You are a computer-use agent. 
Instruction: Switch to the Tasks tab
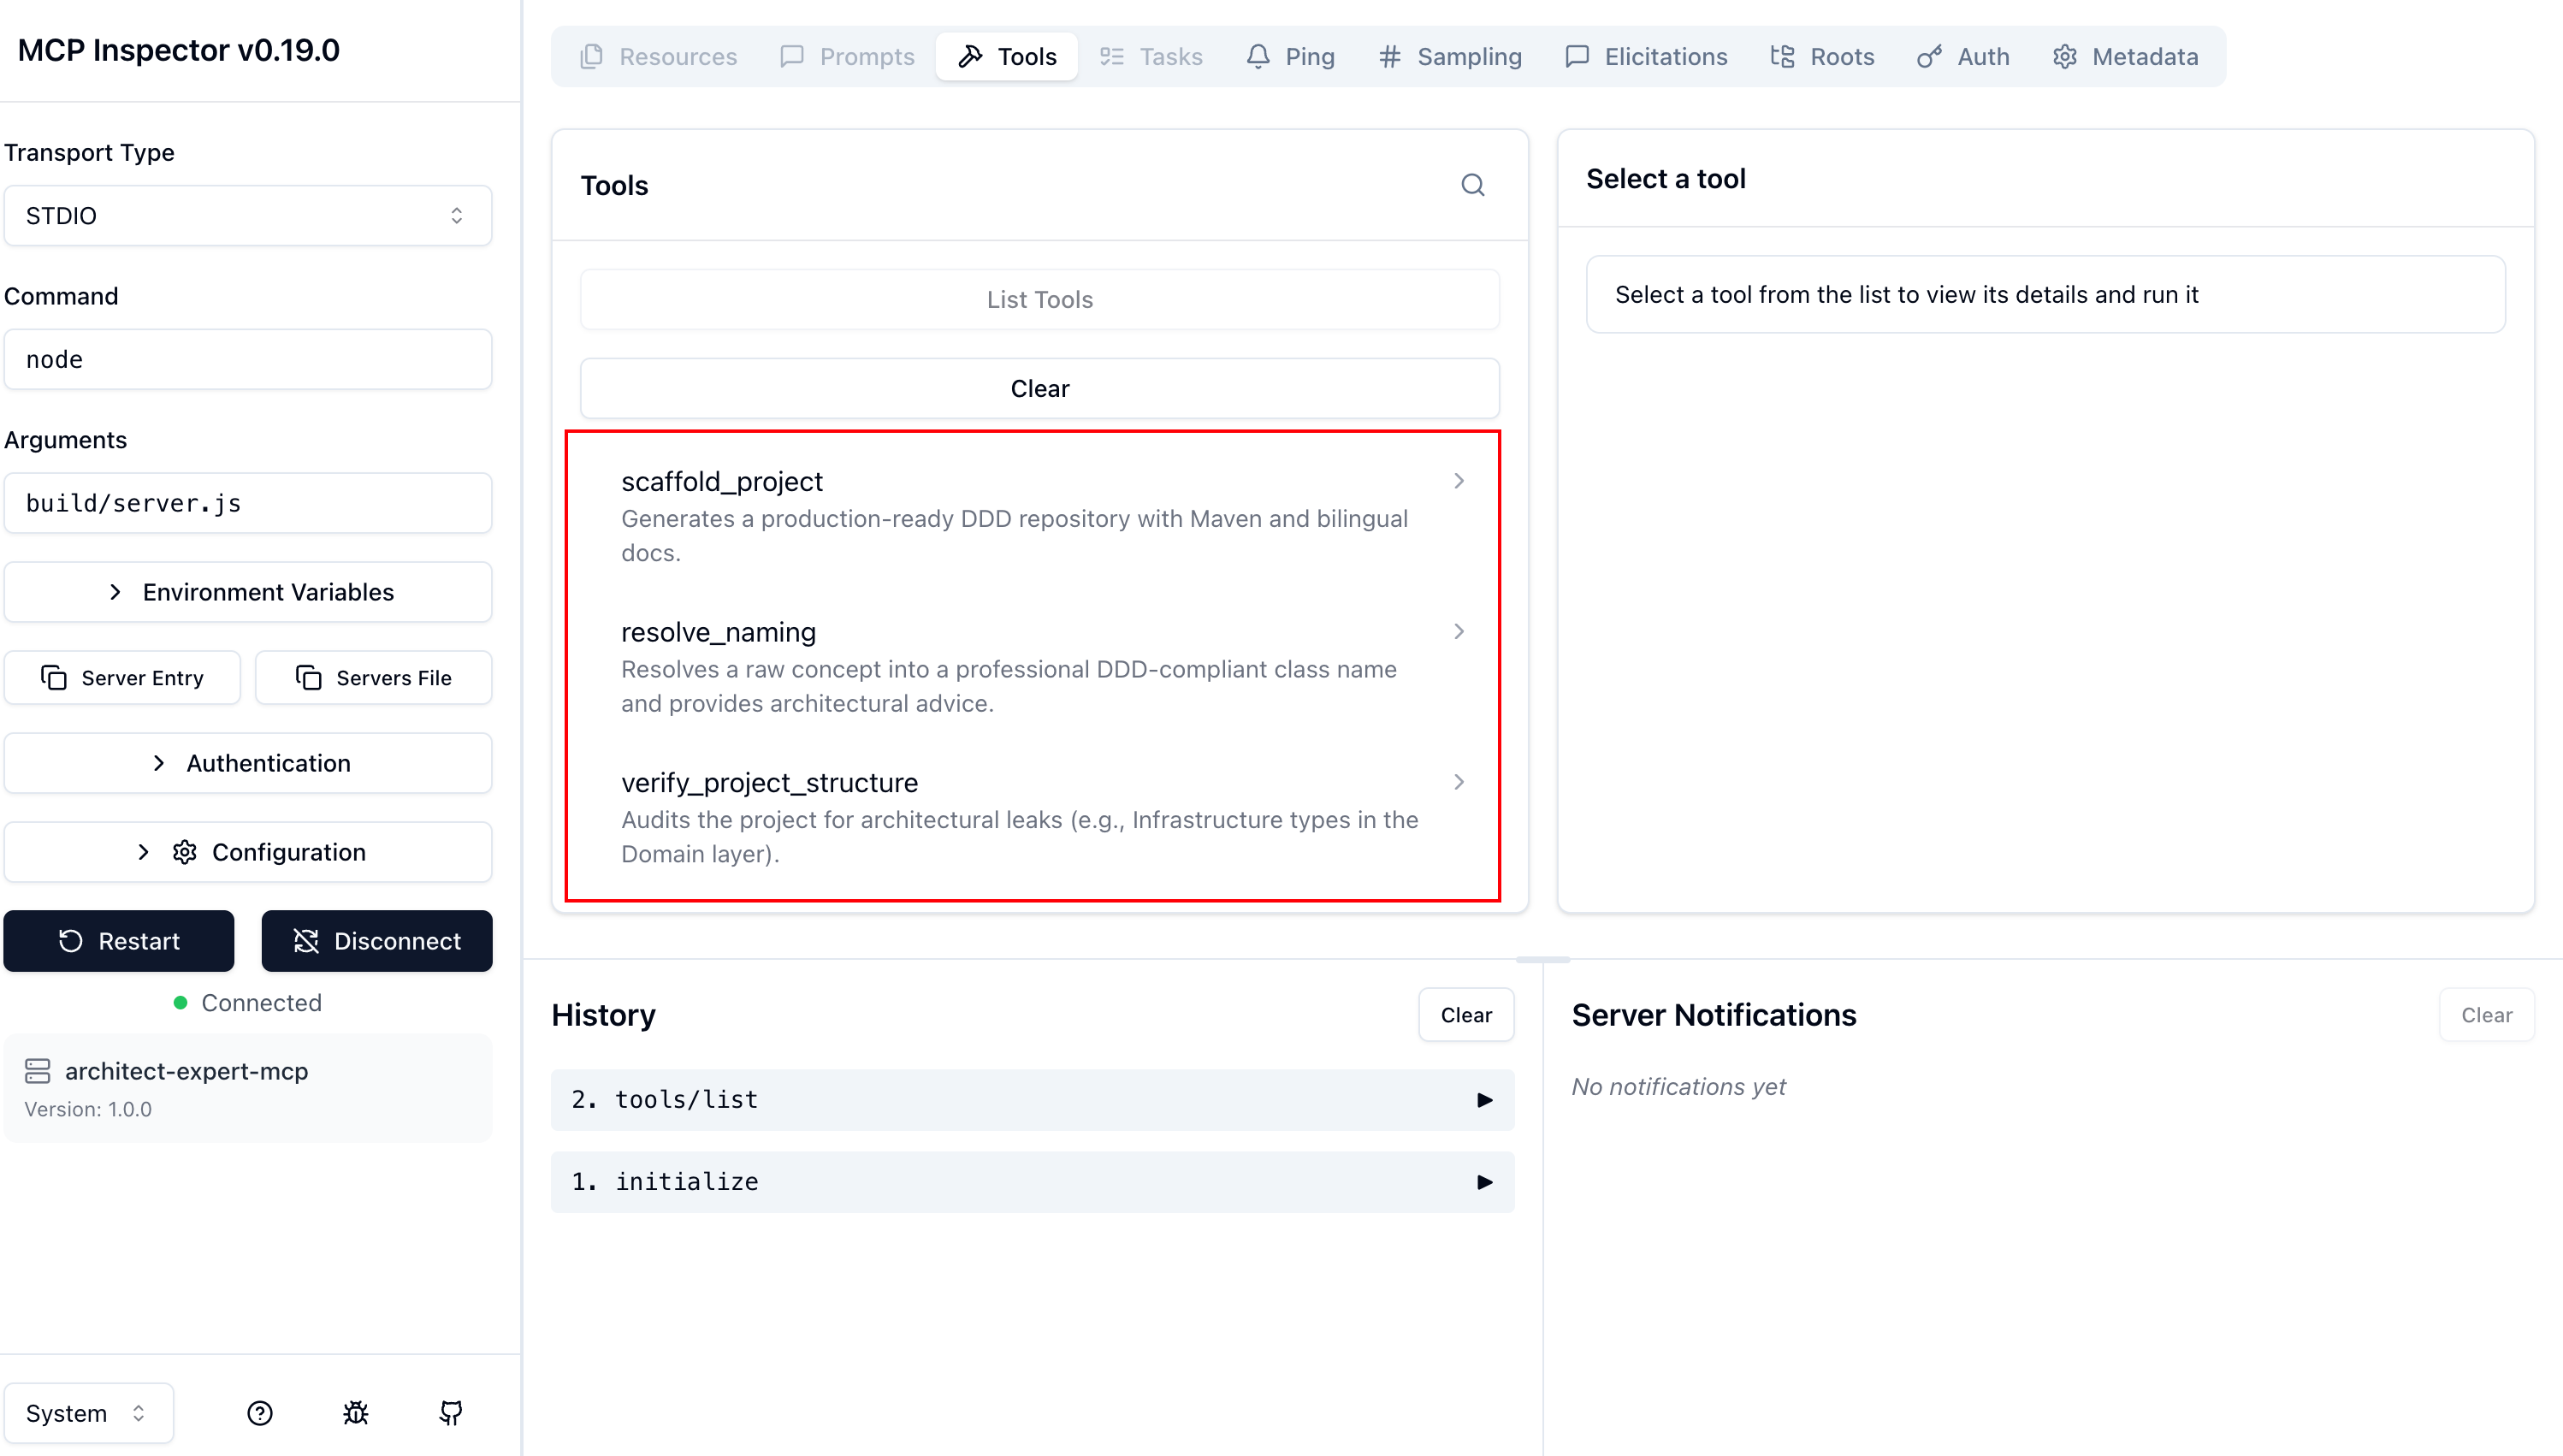[x=1151, y=57]
